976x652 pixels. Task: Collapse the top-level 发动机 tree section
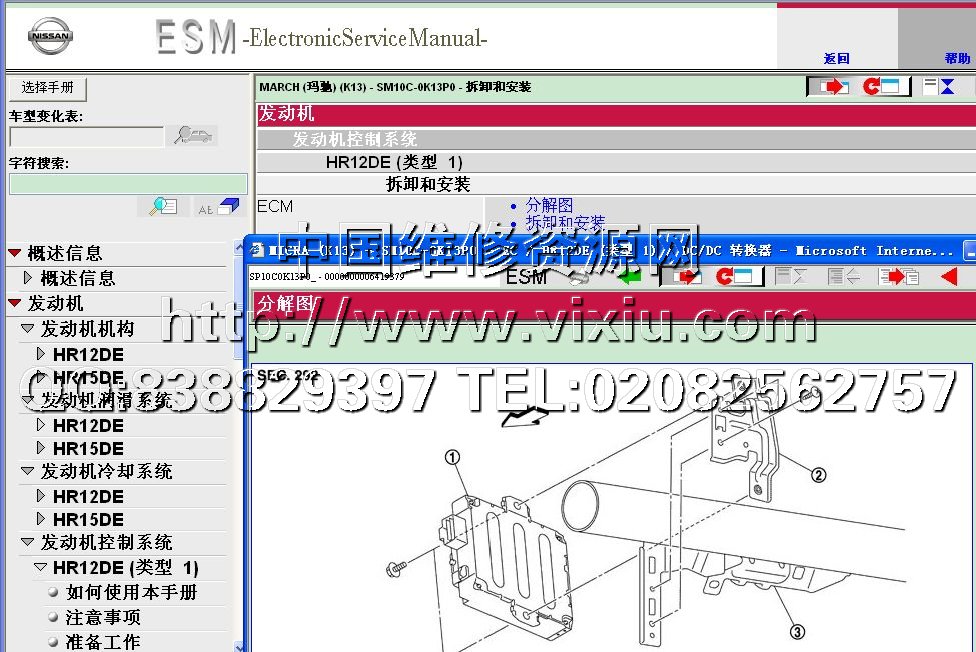(15, 303)
